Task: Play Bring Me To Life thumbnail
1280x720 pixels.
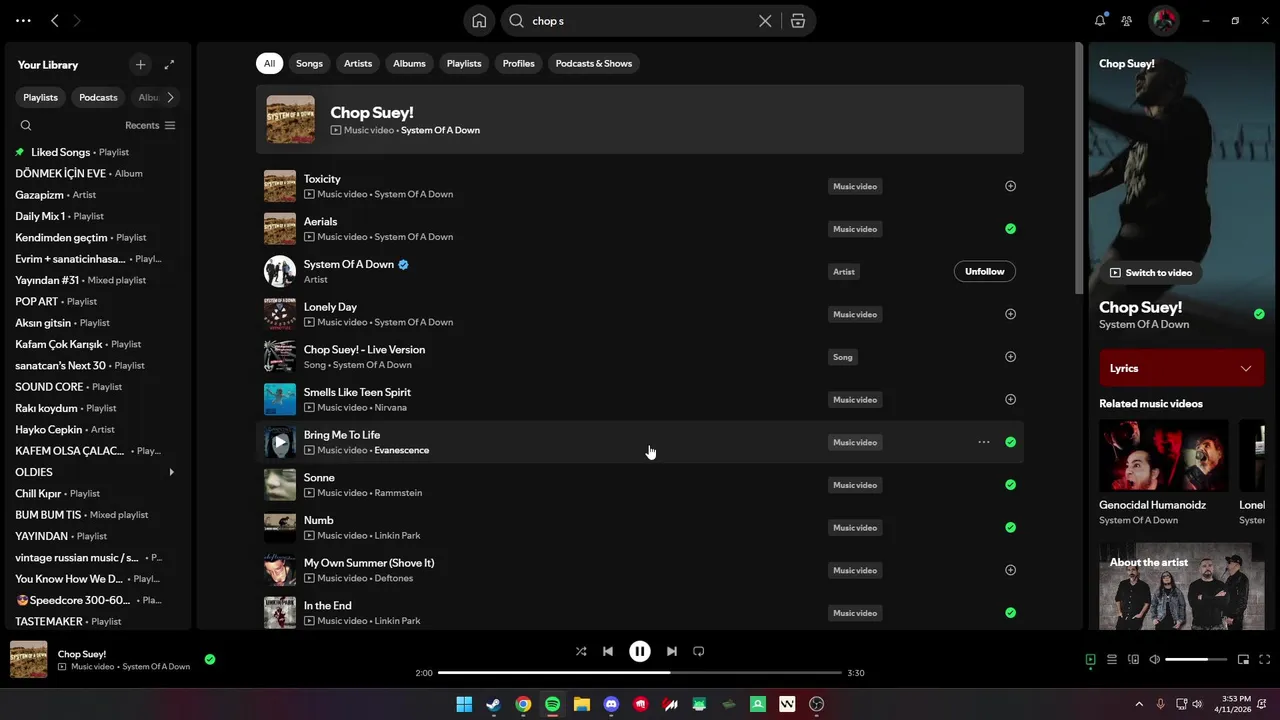Action: point(280,442)
